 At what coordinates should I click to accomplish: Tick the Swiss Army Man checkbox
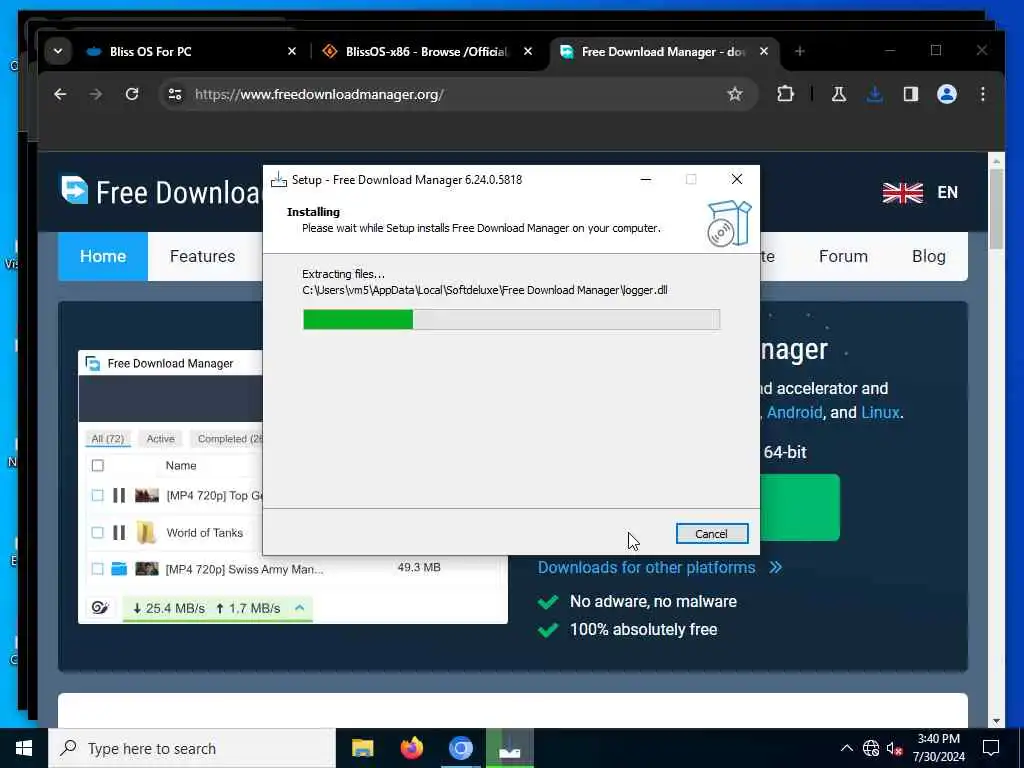(x=98, y=569)
